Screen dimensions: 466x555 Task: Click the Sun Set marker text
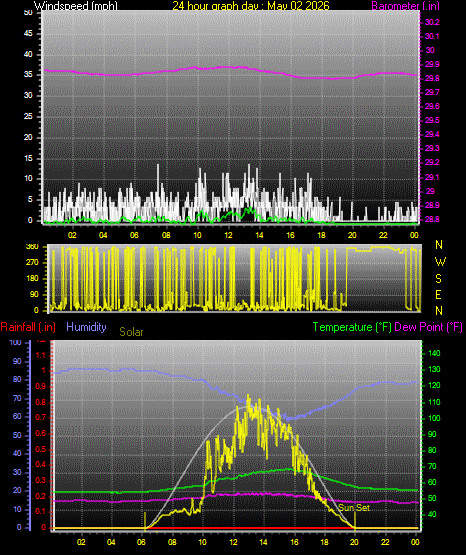354,508
